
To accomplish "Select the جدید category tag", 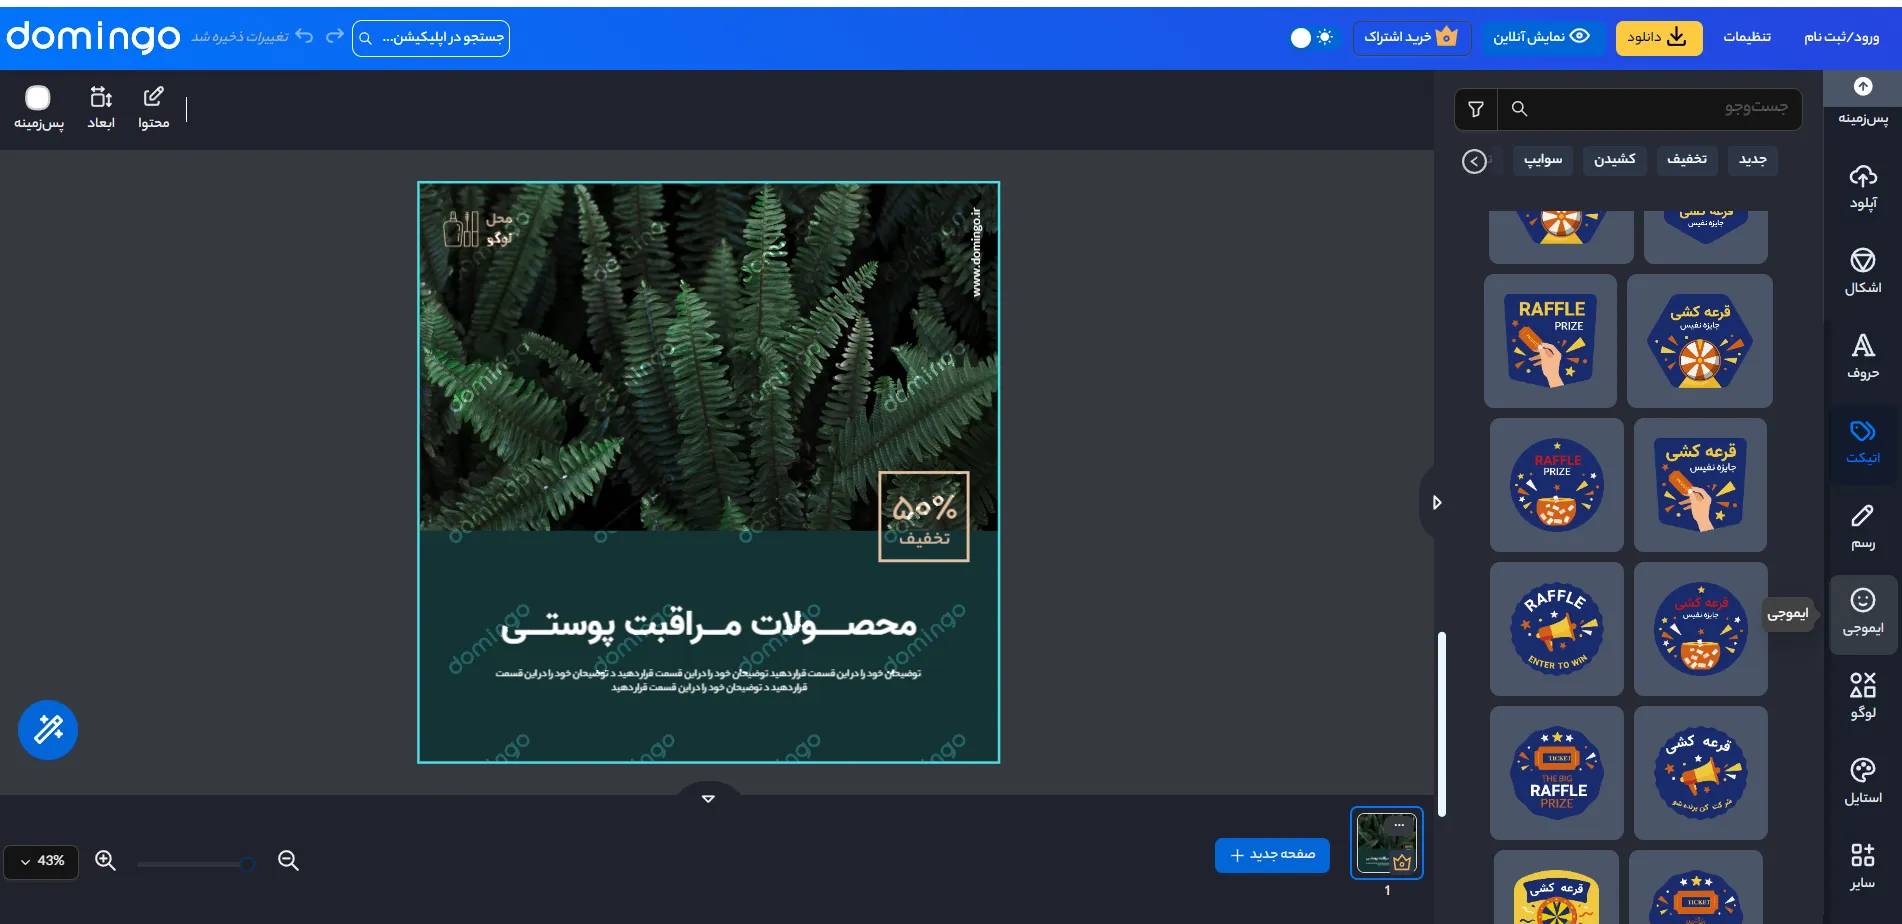I will (x=1752, y=160).
